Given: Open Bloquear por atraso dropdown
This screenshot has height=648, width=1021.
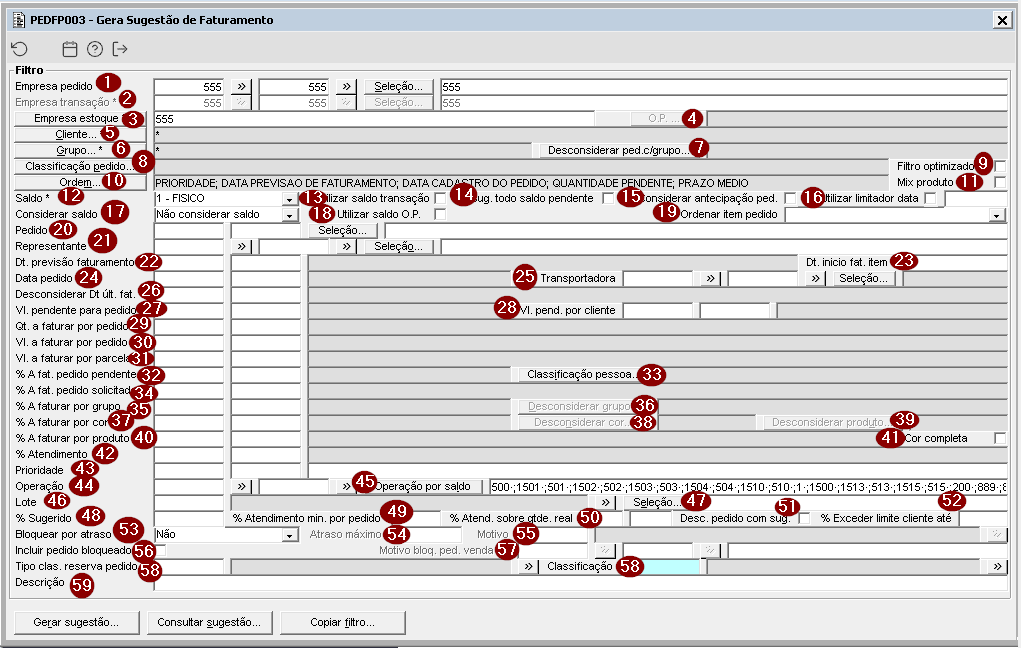Looking at the screenshot, I should pyautogui.click(x=289, y=535).
